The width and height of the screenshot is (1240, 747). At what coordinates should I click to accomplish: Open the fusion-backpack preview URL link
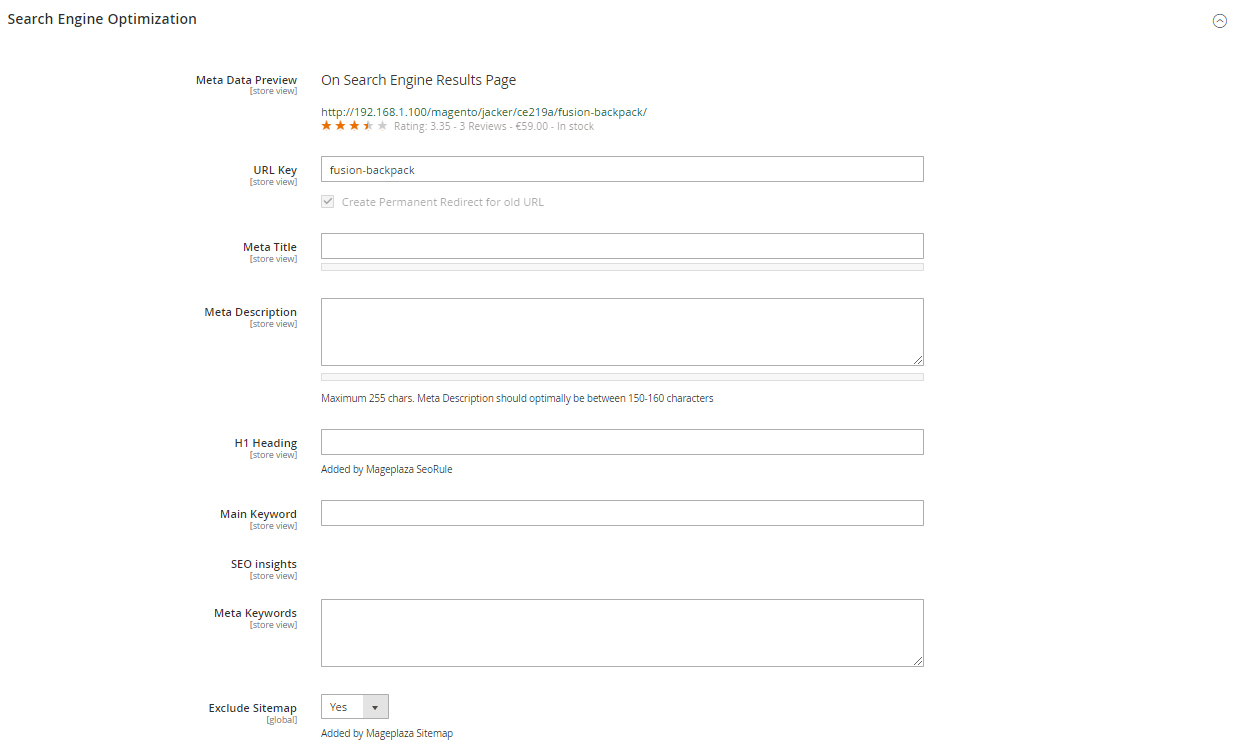click(484, 112)
